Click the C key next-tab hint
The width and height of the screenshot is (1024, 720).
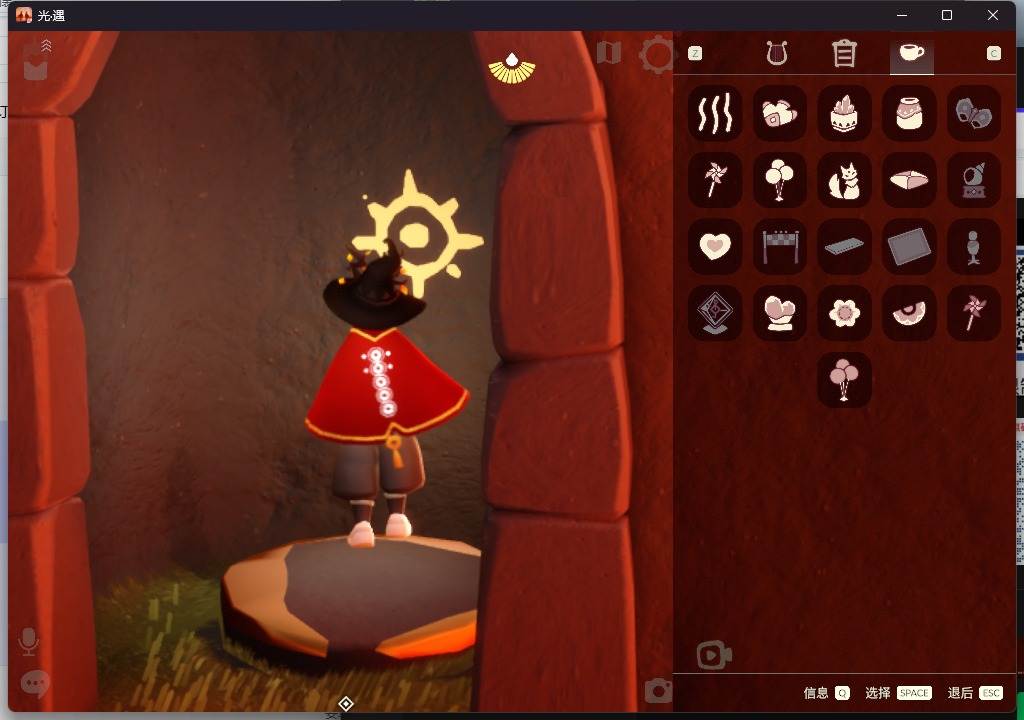[x=993, y=54]
